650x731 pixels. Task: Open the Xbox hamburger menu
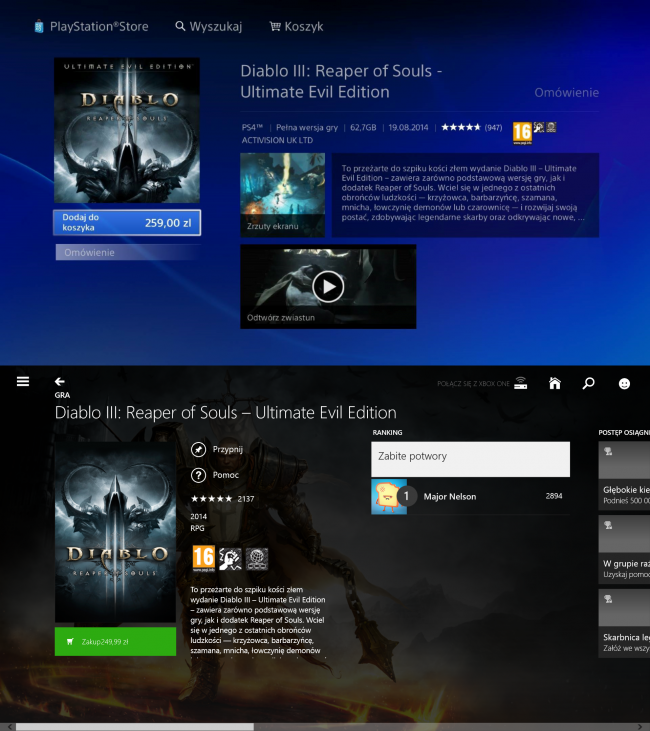[23, 381]
